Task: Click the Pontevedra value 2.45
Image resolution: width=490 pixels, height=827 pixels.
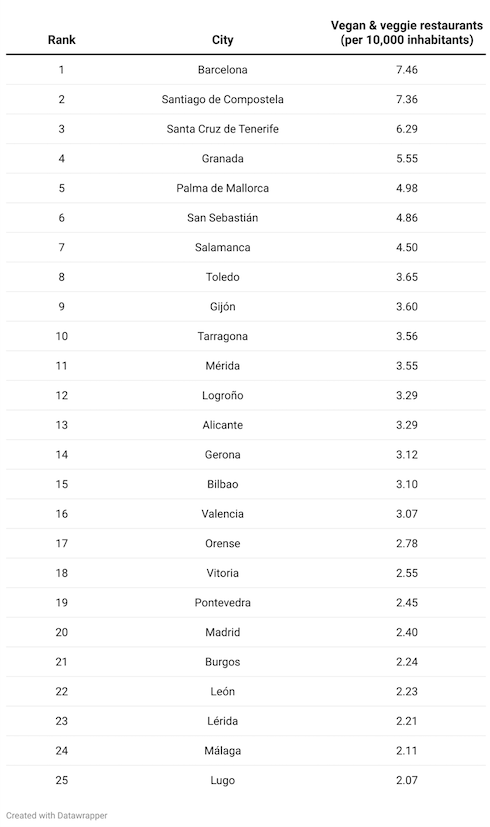Action: point(407,602)
